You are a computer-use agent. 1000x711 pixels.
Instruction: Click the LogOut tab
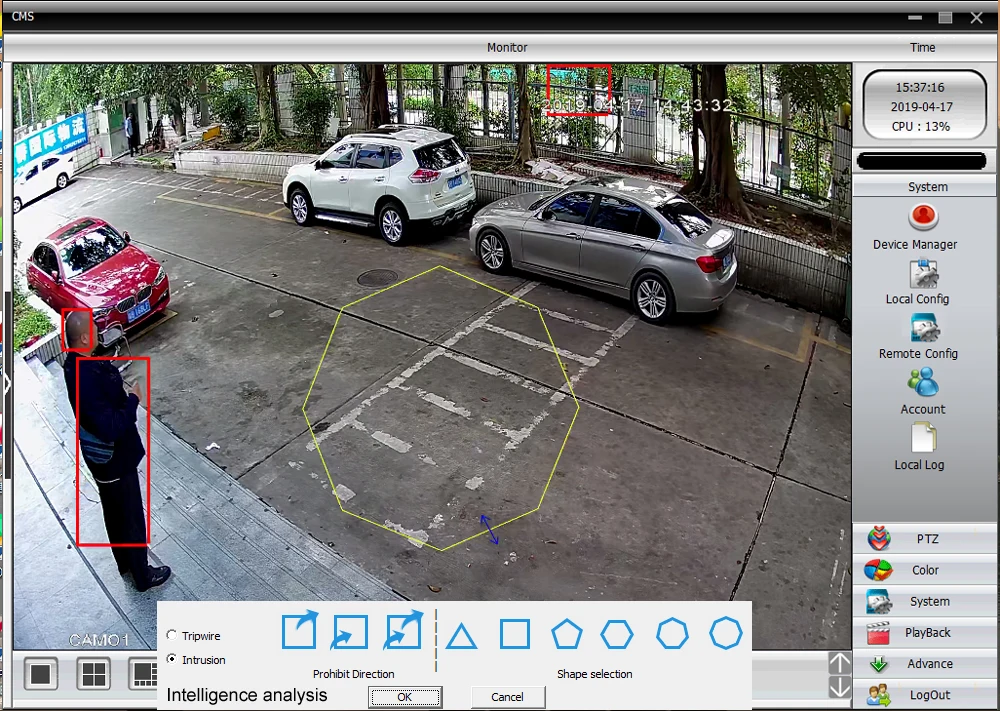926,695
